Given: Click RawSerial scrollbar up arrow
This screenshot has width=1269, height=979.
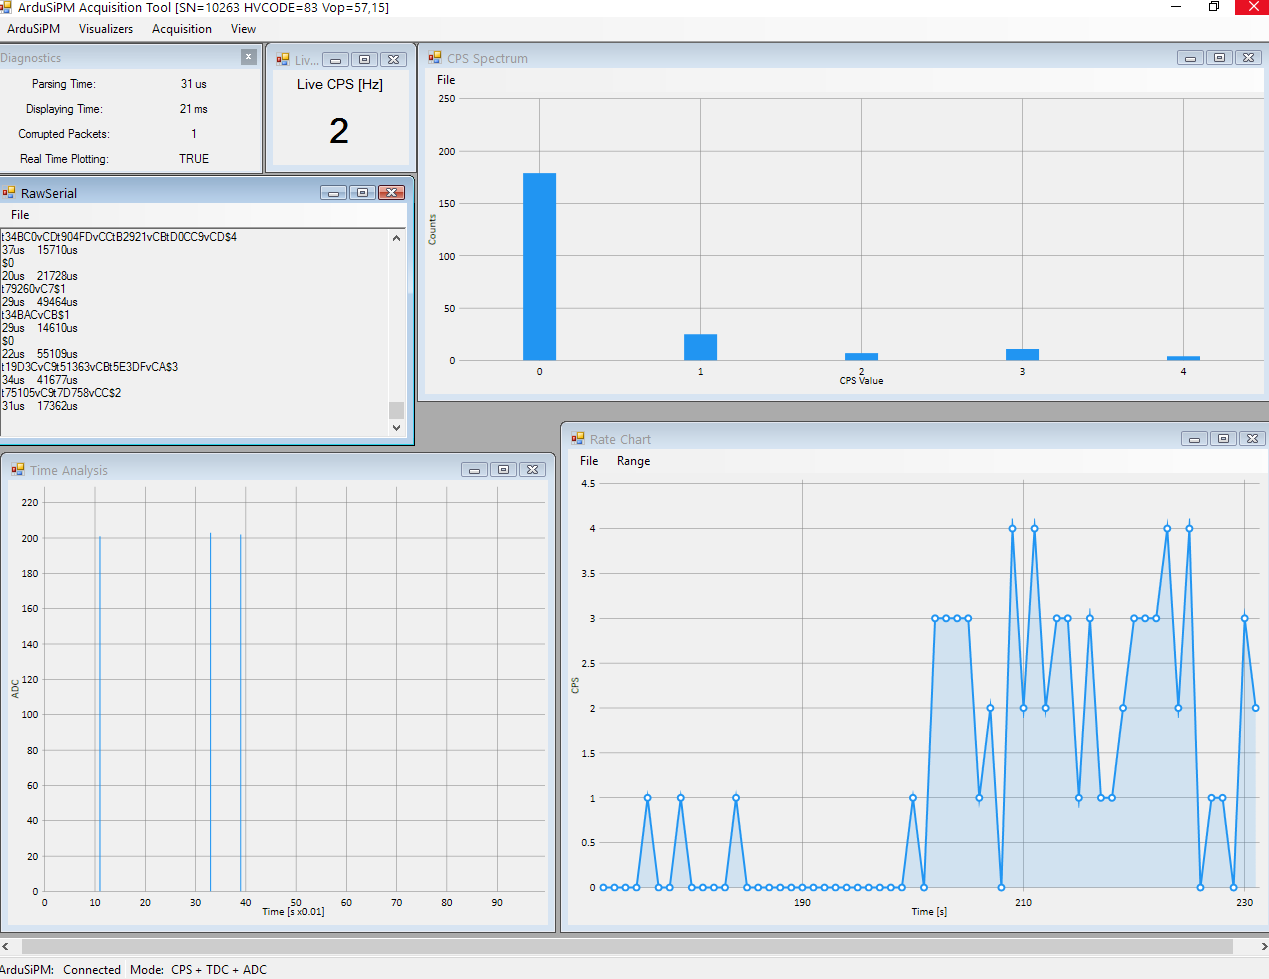Looking at the screenshot, I should (397, 238).
